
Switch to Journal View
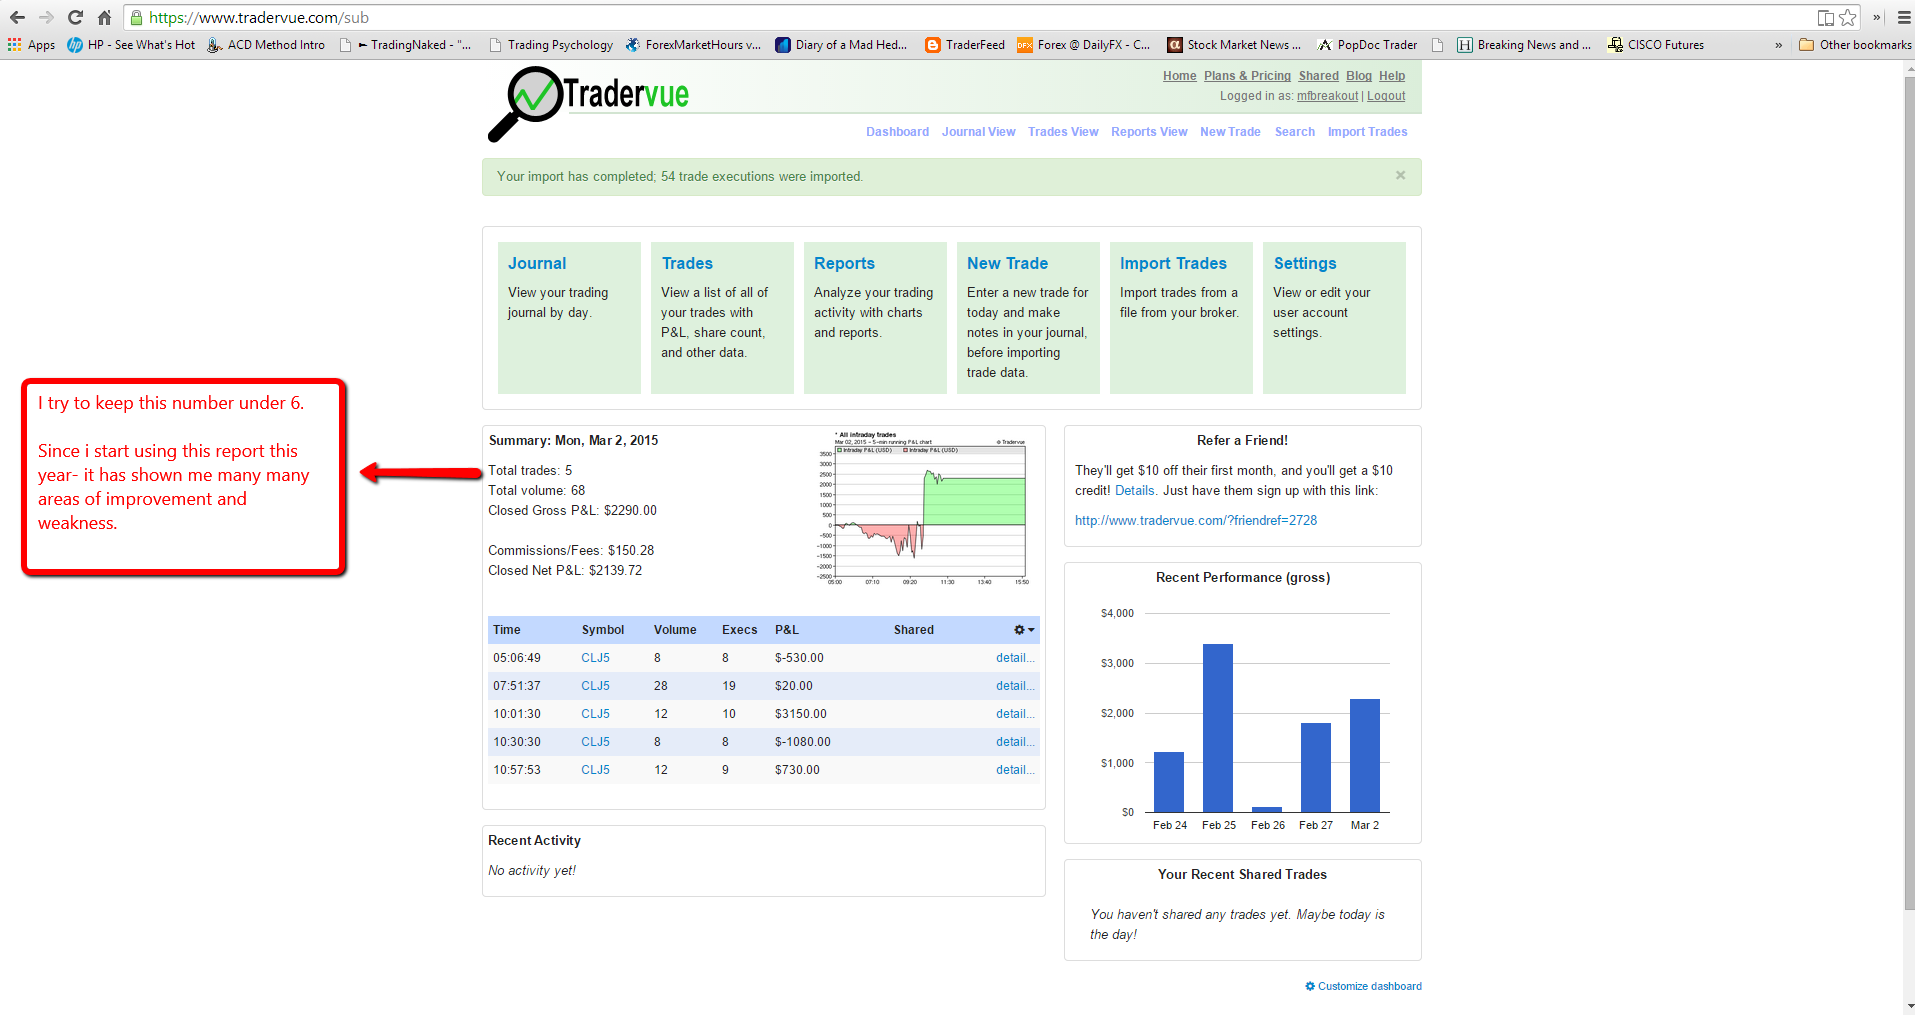tap(978, 132)
